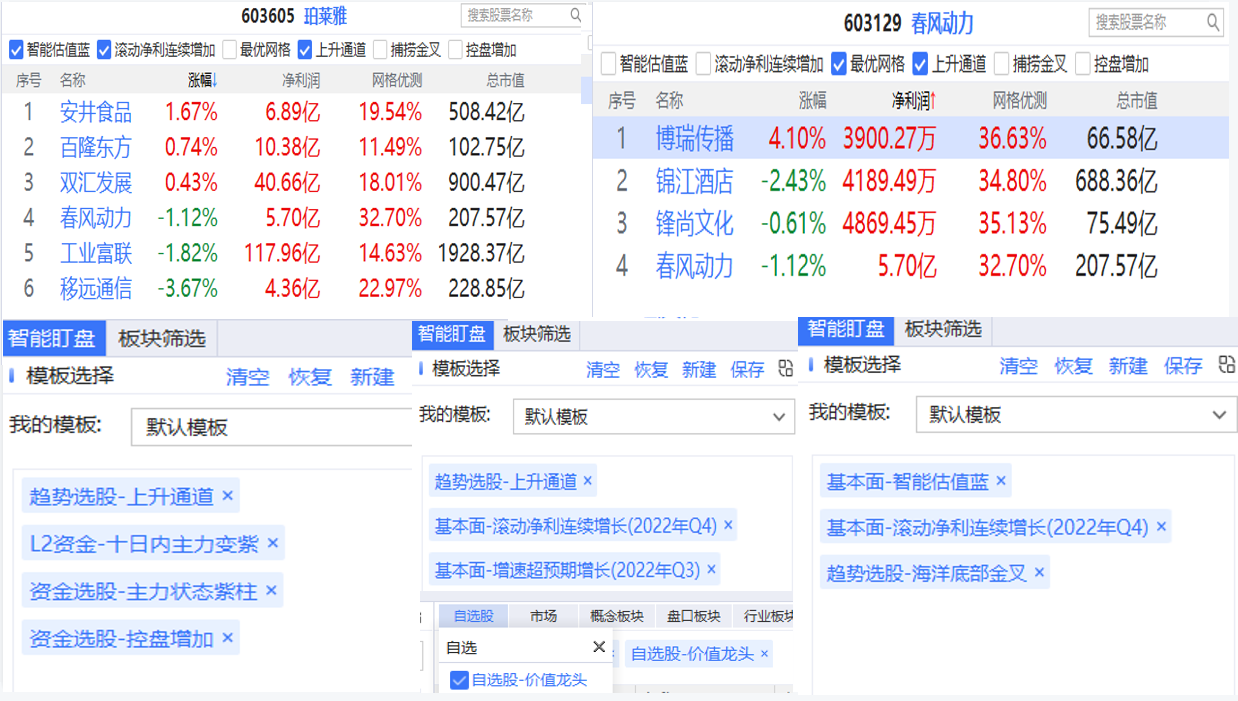1238x701 pixels.
Task: Sort by 净利润 header in the 春风动力 panel
Action: tap(913, 100)
